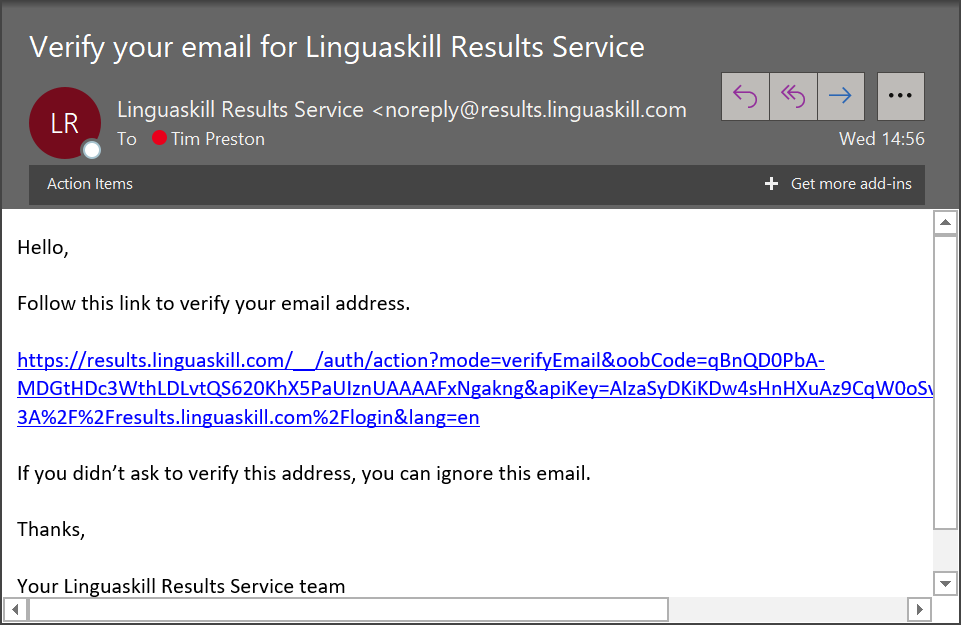
Task: Click the email subject title
Action: pos(337,47)
